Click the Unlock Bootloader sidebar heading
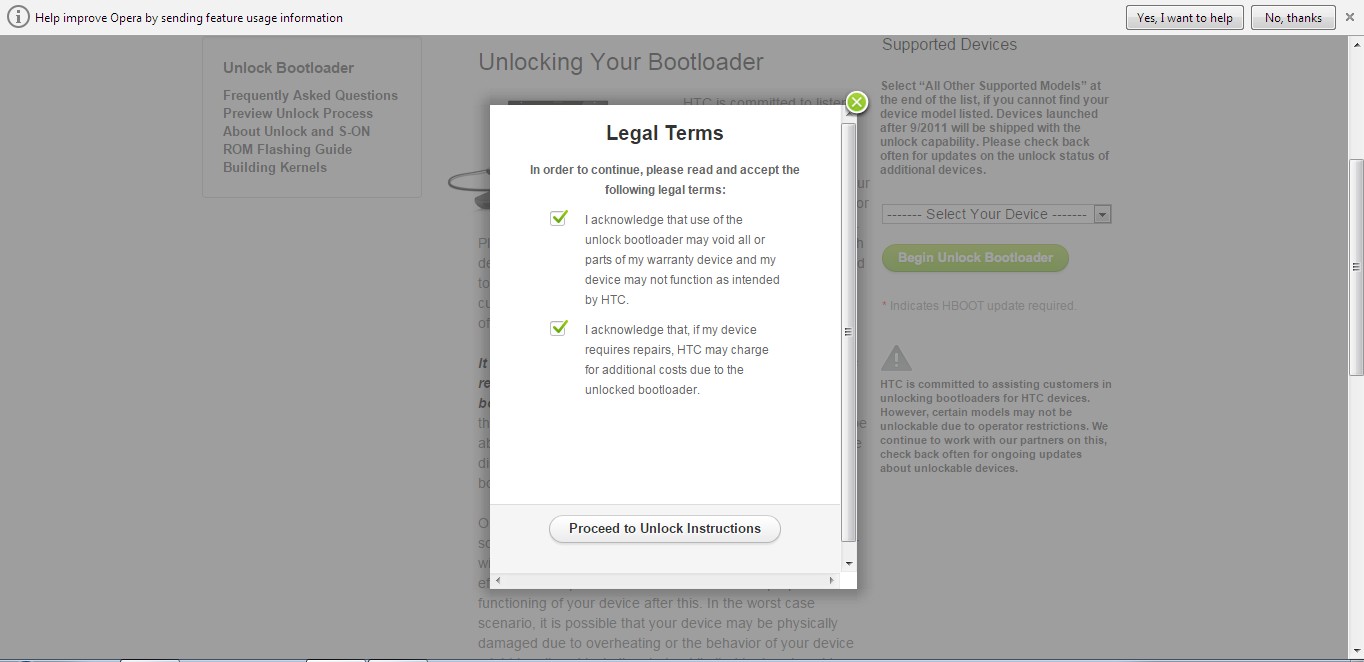The image size is (1364, 662). 288,68
